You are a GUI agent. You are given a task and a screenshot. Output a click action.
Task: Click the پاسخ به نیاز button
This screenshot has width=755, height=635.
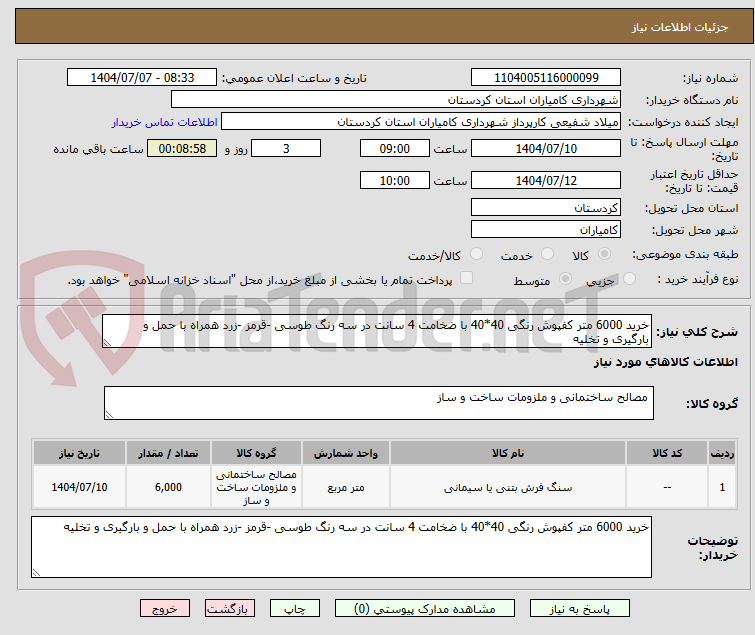point(580,609)
